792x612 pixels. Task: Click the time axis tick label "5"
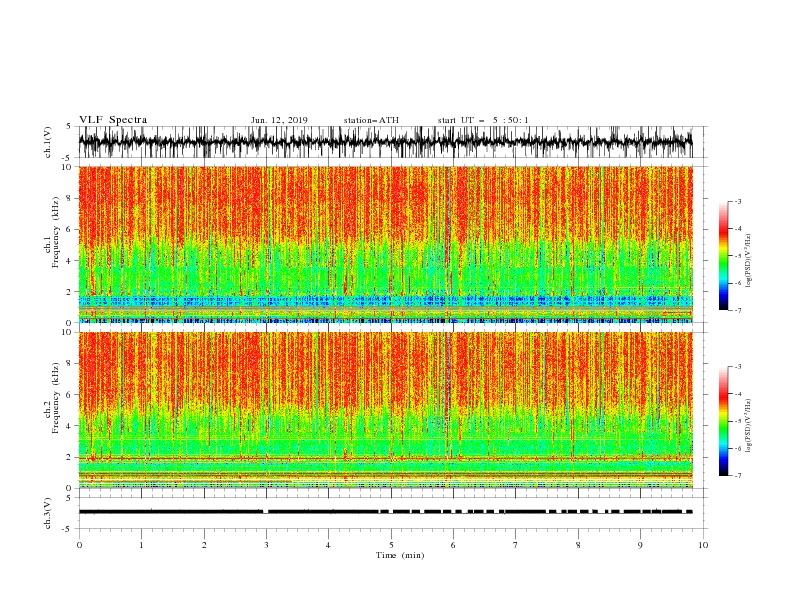tap(391, 545)
